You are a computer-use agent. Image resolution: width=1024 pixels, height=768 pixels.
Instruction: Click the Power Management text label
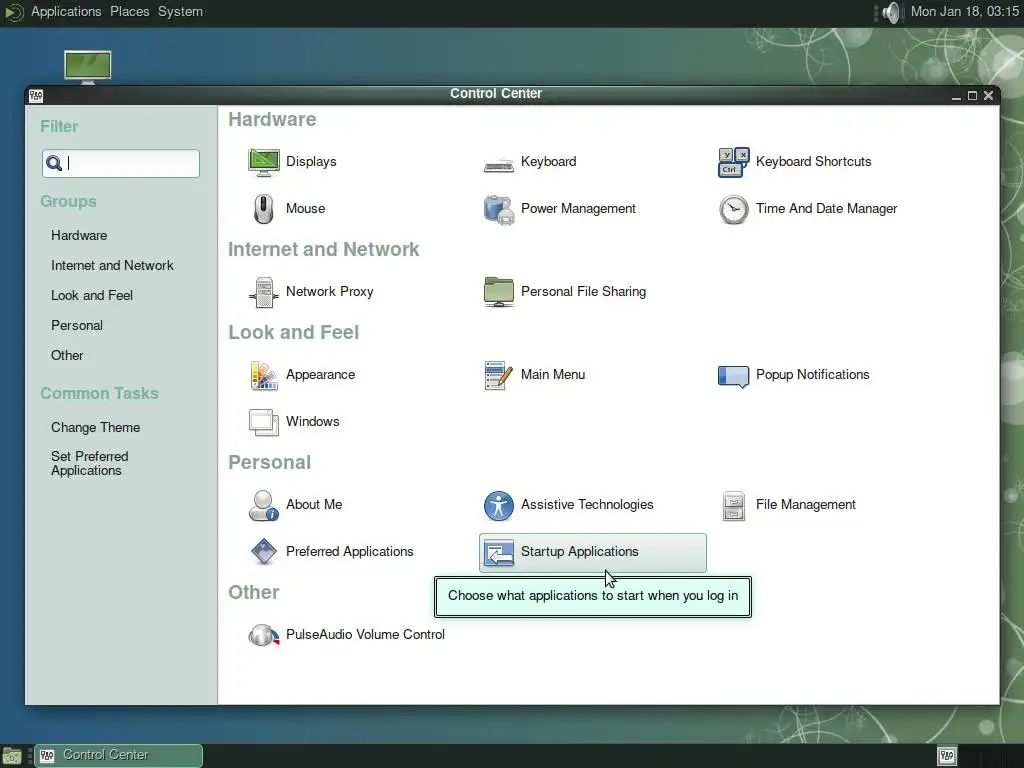coord(578,209)
